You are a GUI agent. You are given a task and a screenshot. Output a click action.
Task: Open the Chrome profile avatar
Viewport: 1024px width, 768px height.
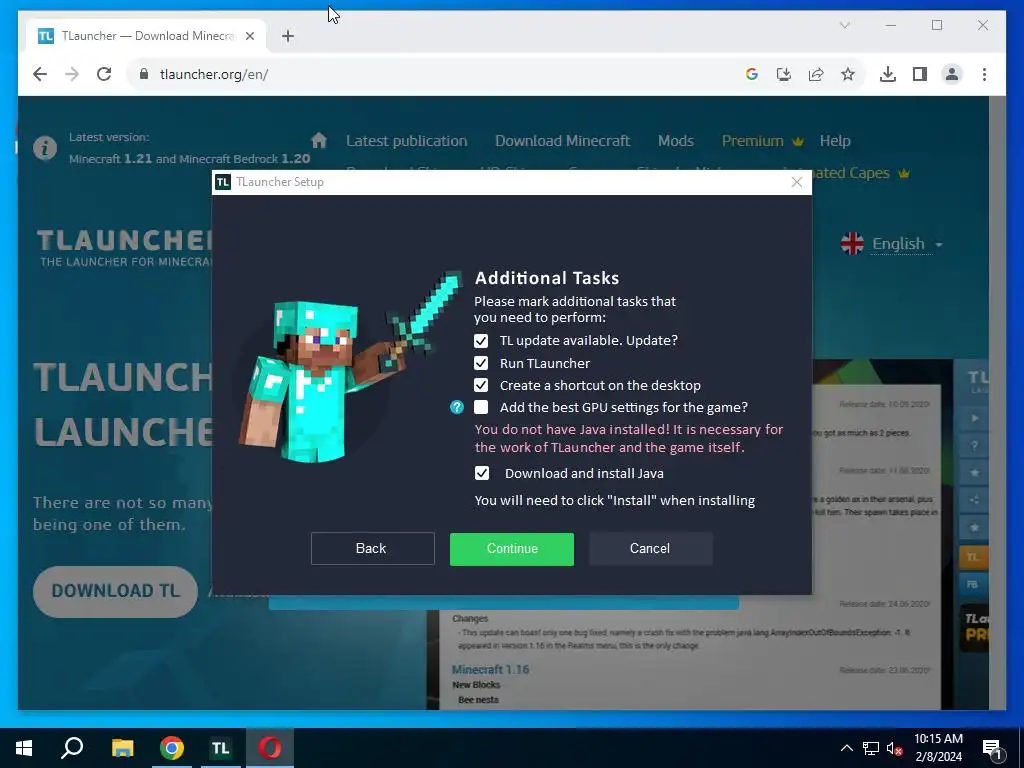tap(952, 74)
